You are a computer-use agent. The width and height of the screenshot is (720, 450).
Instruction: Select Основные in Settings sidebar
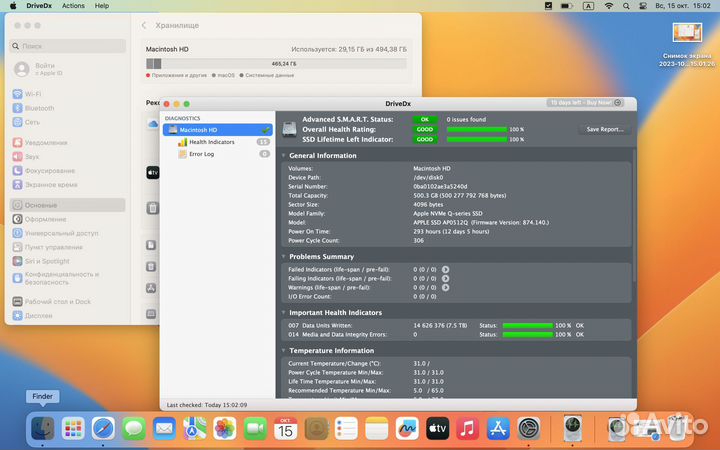pos(68,205)
